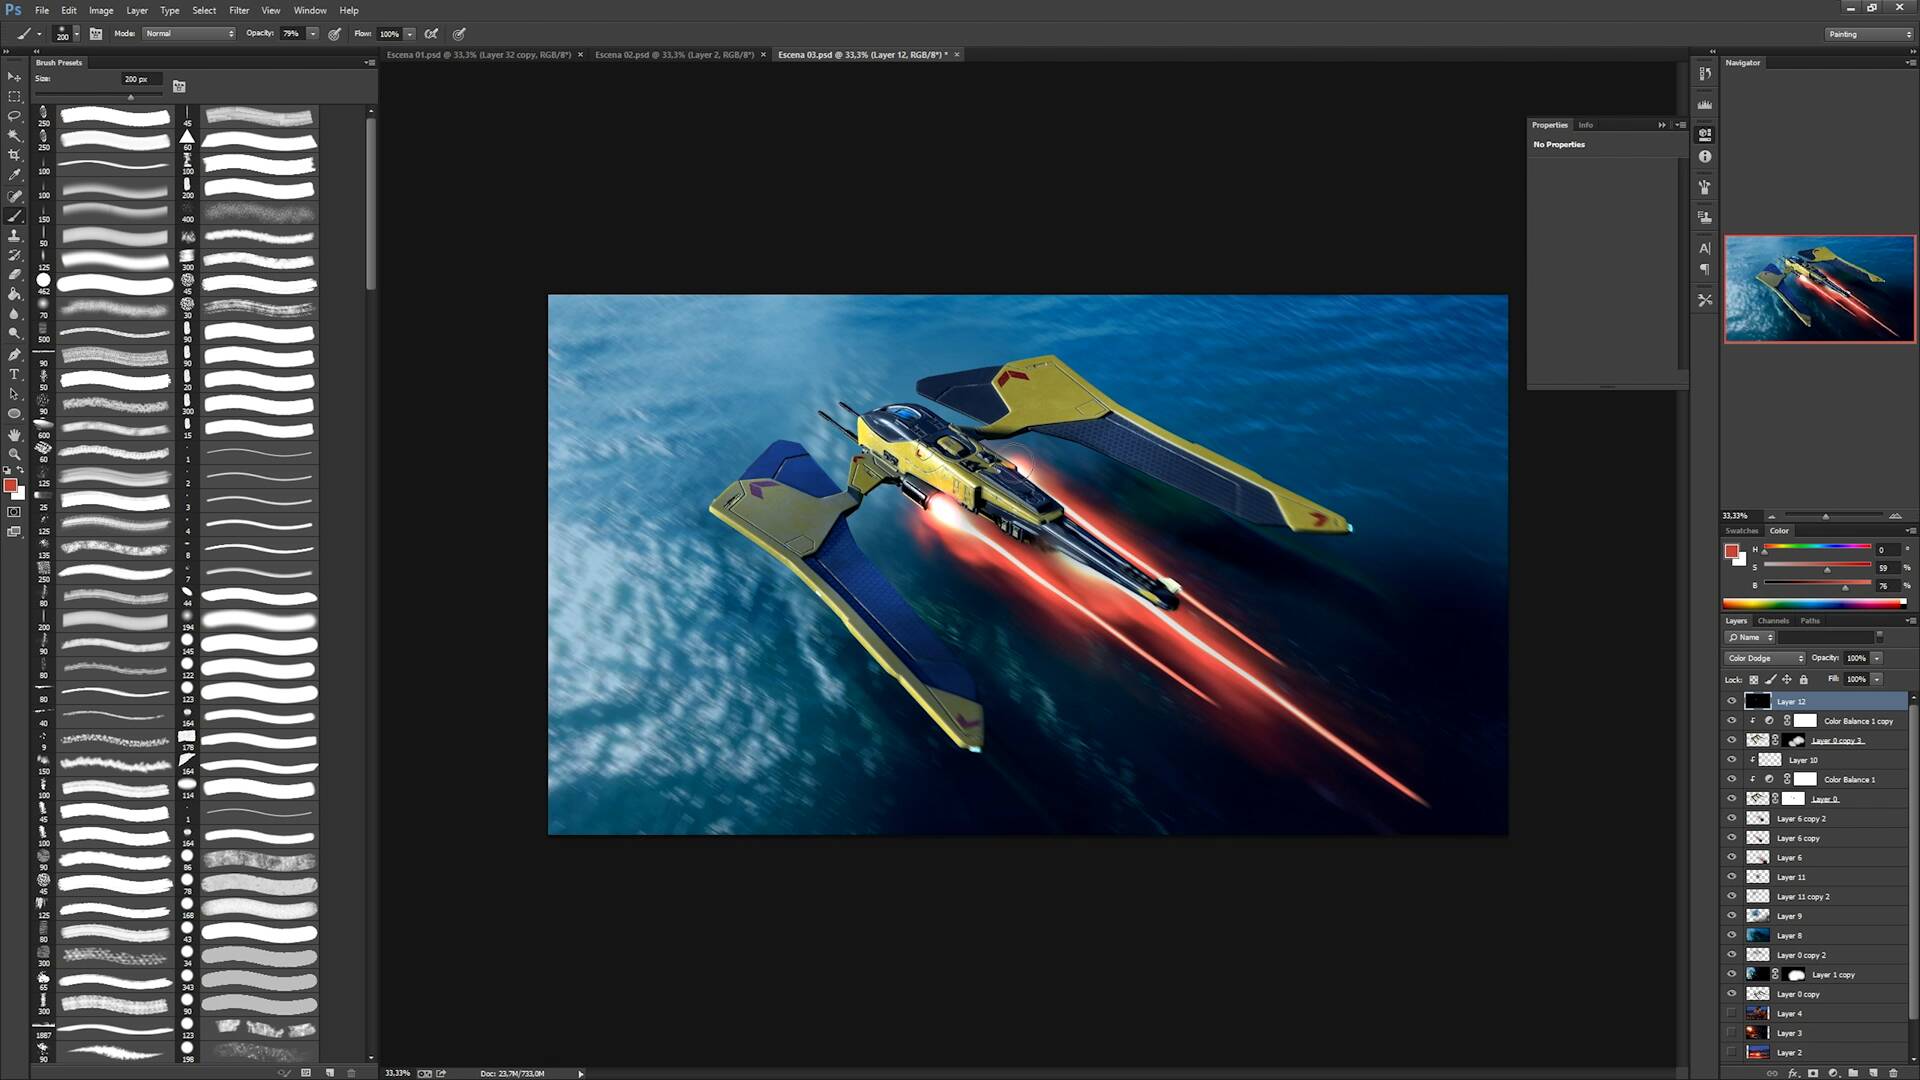The width and height of the screenshot is (1920, 1080).
Task: Select the History Brush tool
Action: 14,255
